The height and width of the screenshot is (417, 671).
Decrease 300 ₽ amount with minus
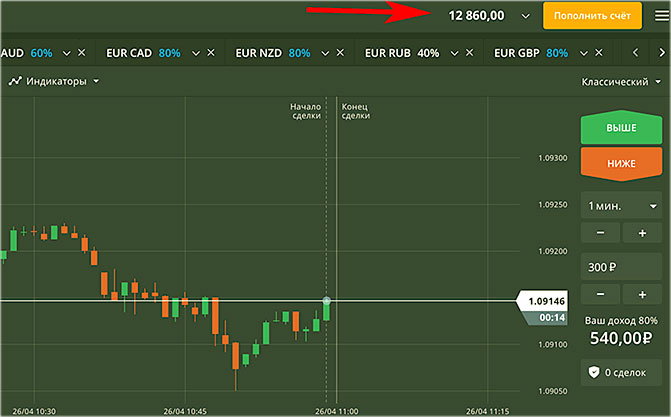(600, 293)
